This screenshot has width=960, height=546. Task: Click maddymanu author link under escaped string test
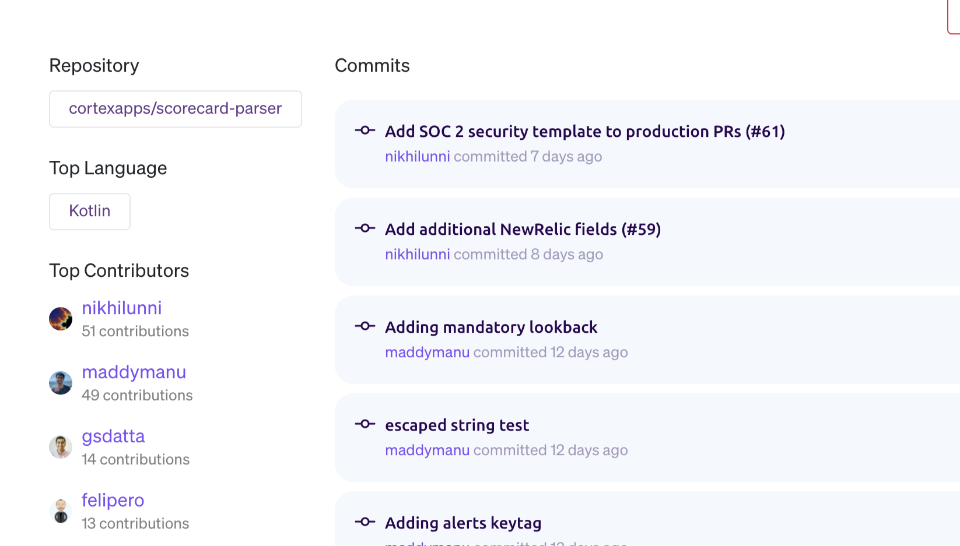click(427, 450)
